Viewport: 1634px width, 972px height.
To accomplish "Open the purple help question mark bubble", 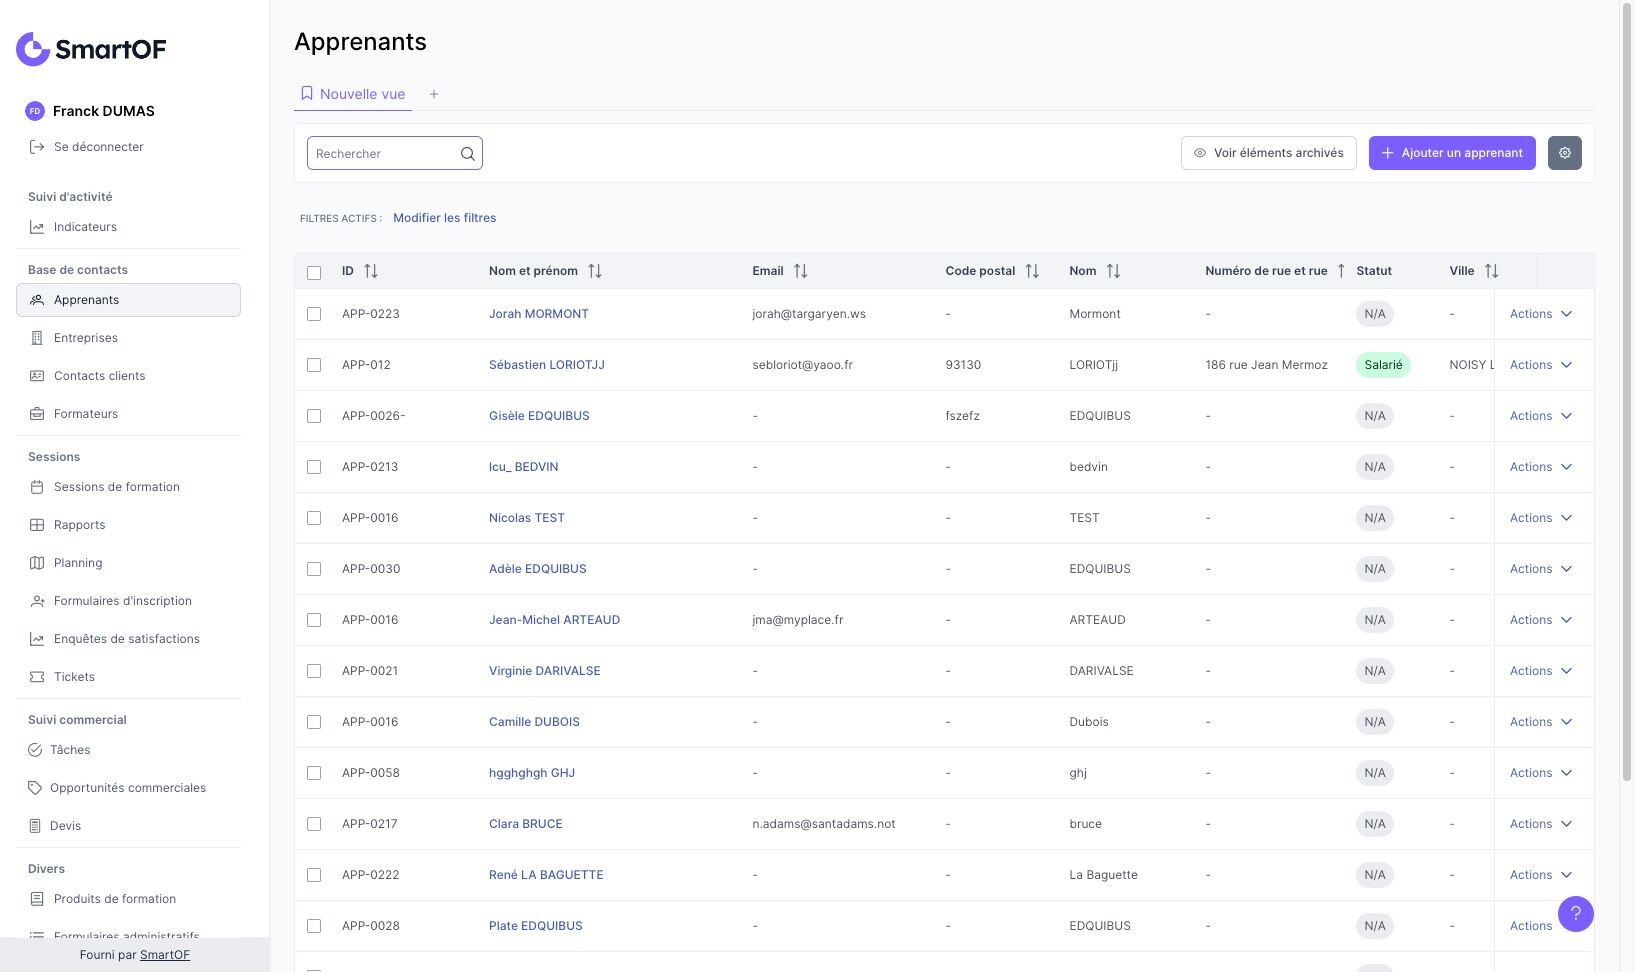I will click(x=1575, y=913).
